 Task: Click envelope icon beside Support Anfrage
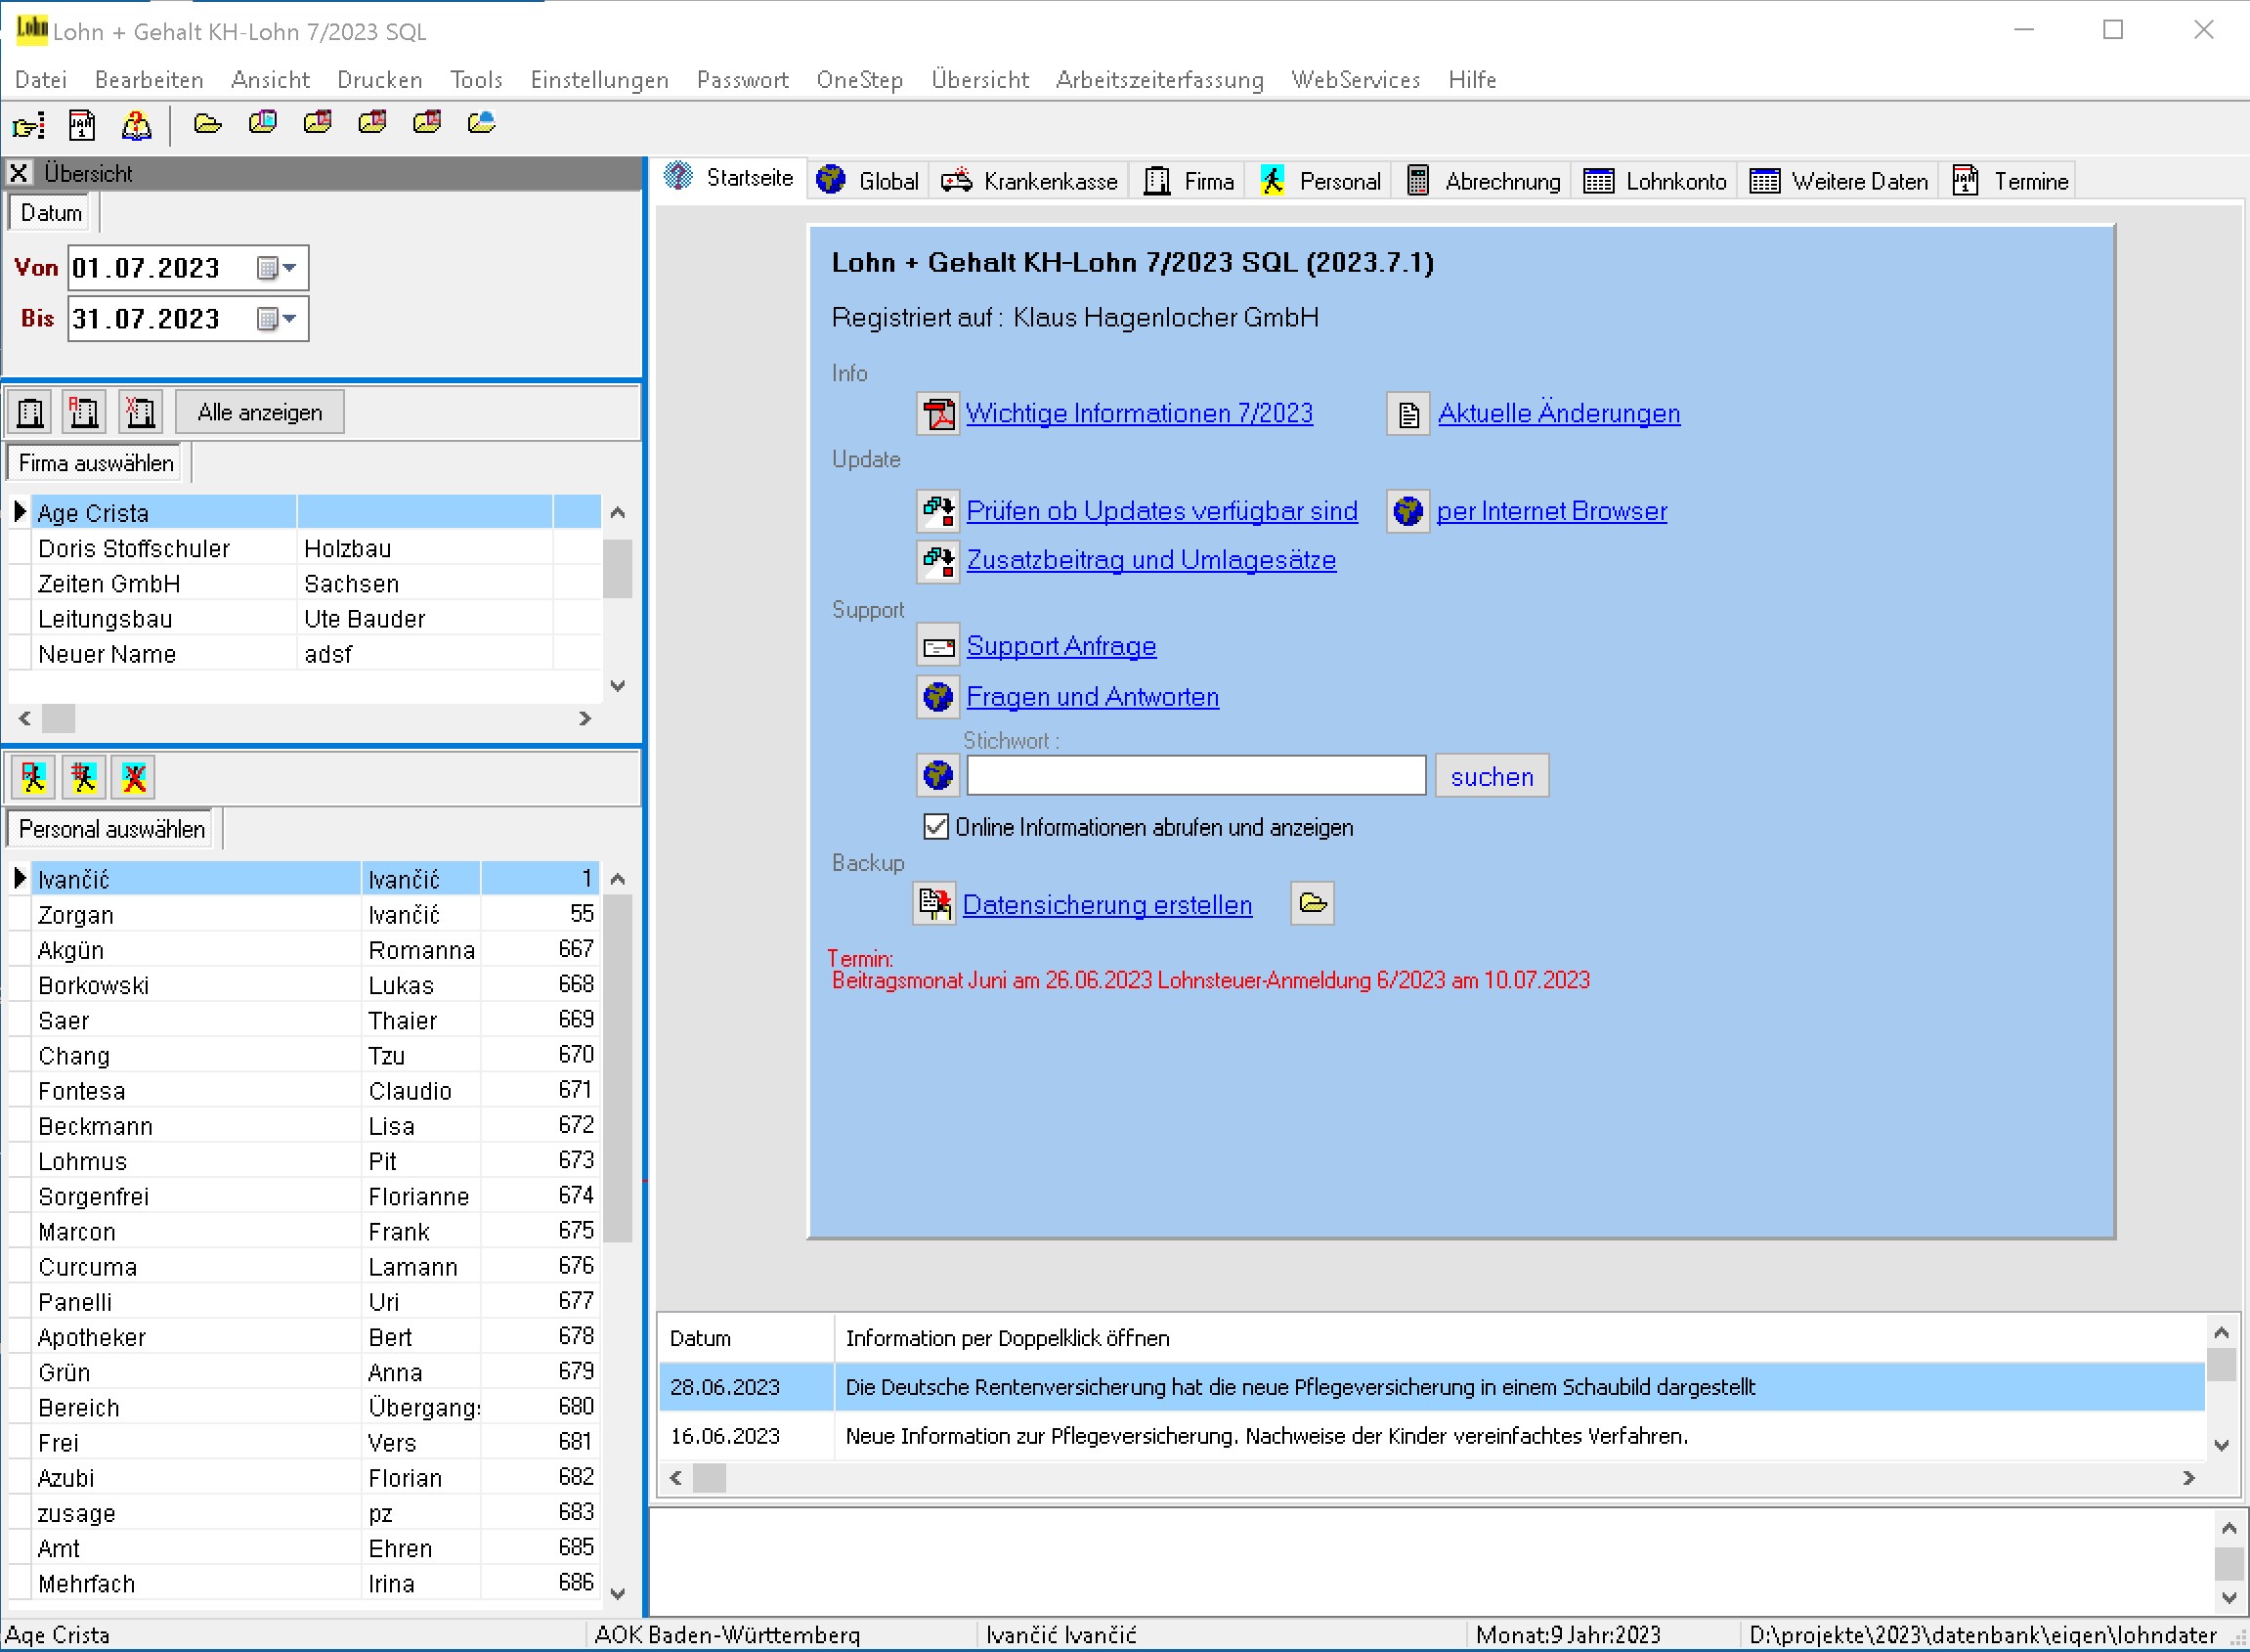pos(938,647)
